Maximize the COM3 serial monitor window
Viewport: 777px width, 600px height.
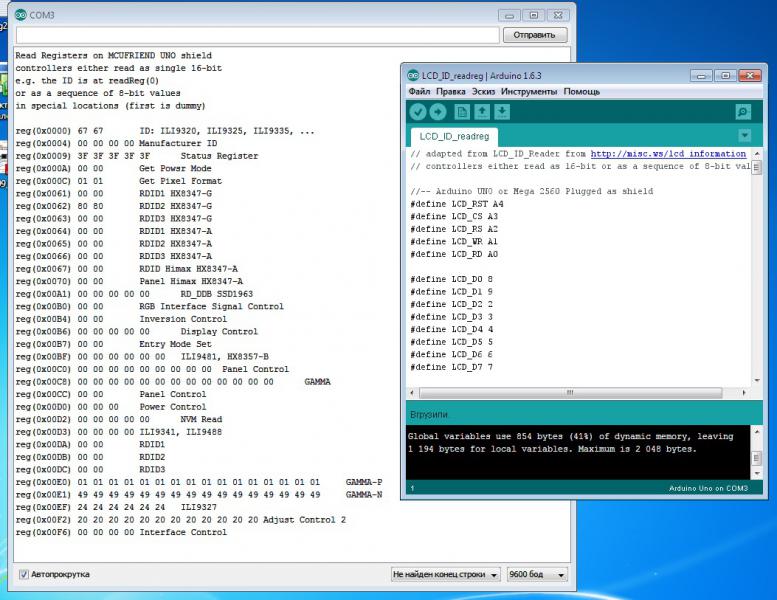pos(533,15)
